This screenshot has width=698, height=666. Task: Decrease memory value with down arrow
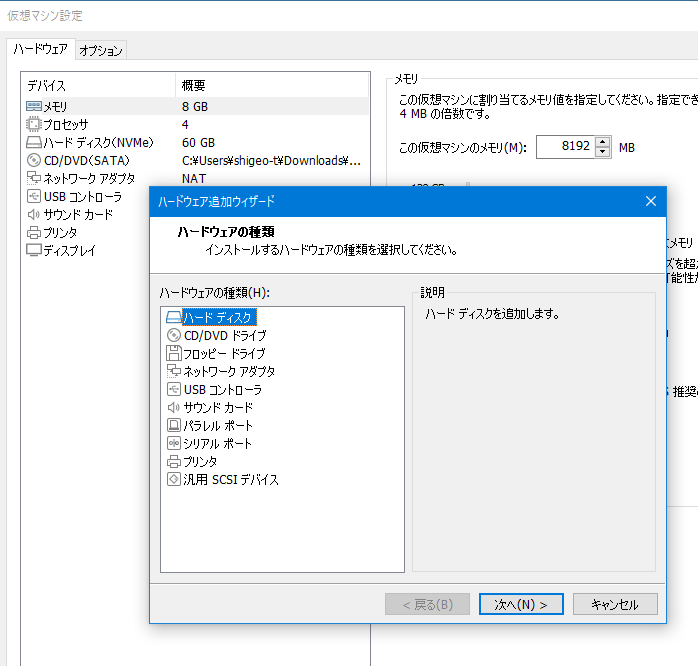pos(602,152)
